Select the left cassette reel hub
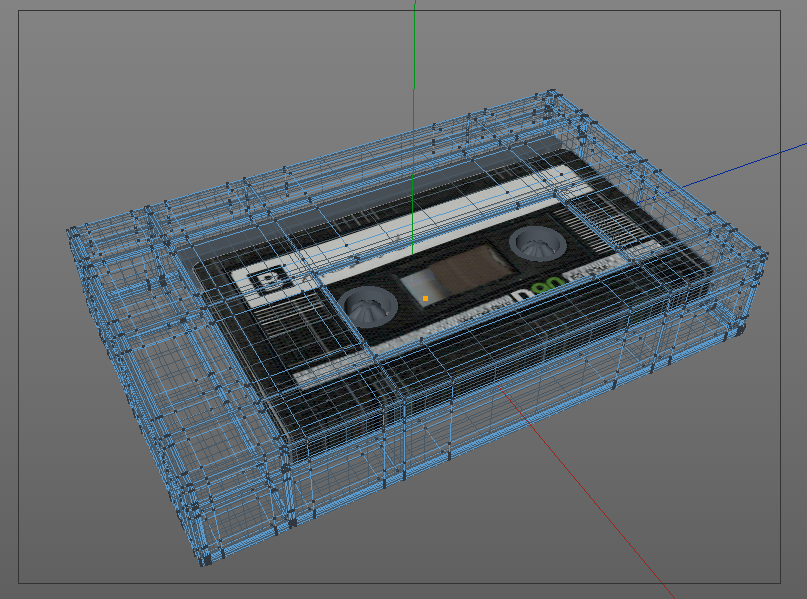 [x=368, y=307]
